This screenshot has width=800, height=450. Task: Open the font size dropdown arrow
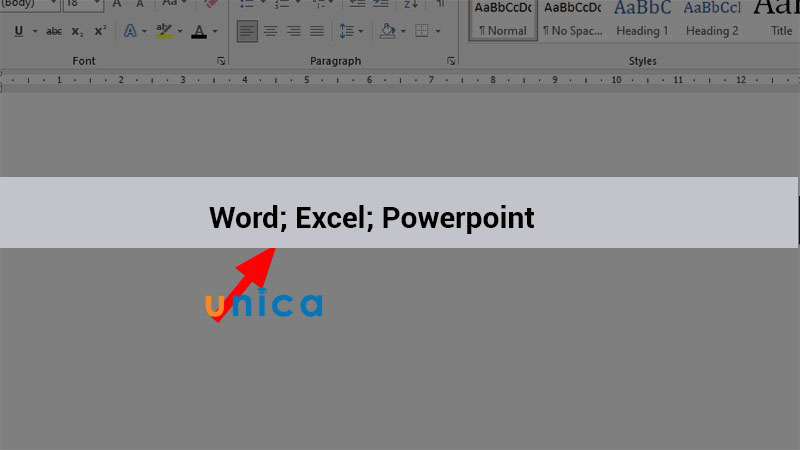[97, 4]
